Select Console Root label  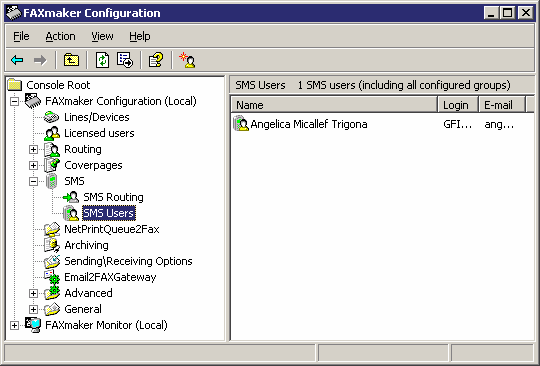[58, 85]
